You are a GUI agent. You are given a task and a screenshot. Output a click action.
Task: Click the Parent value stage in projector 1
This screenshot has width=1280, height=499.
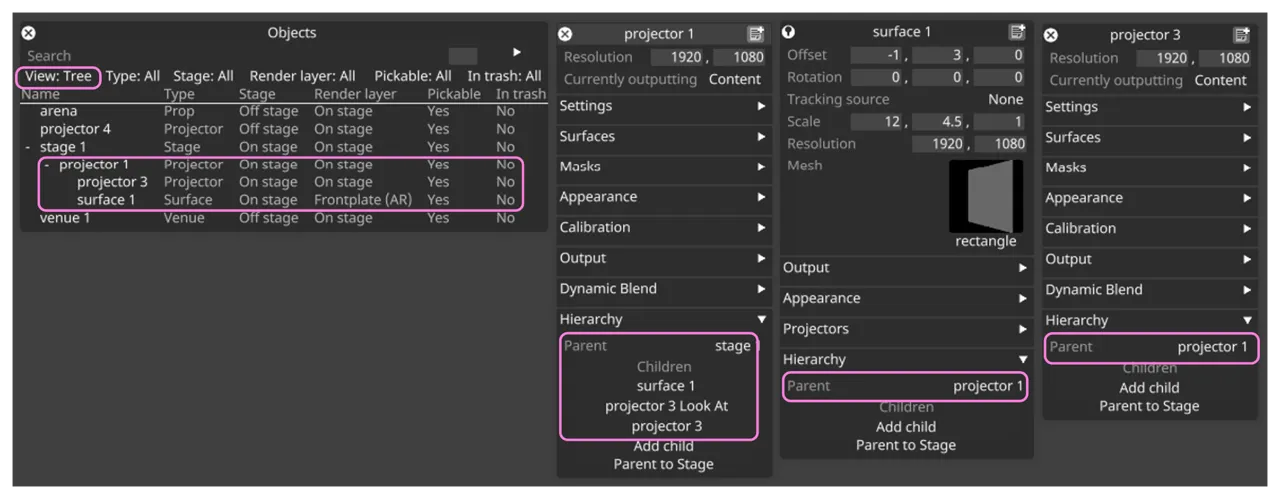point(732,346)
